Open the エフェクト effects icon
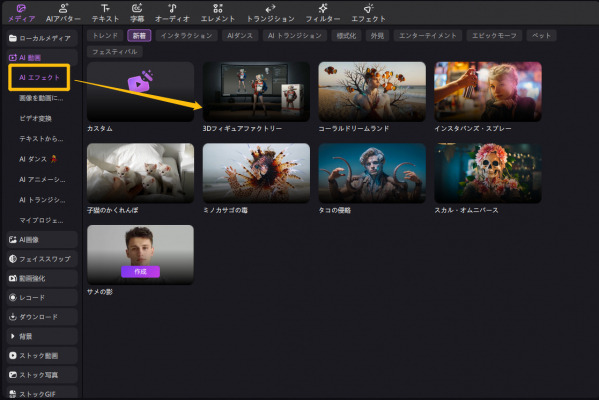 pyautogui.click(x=368, y=8)
